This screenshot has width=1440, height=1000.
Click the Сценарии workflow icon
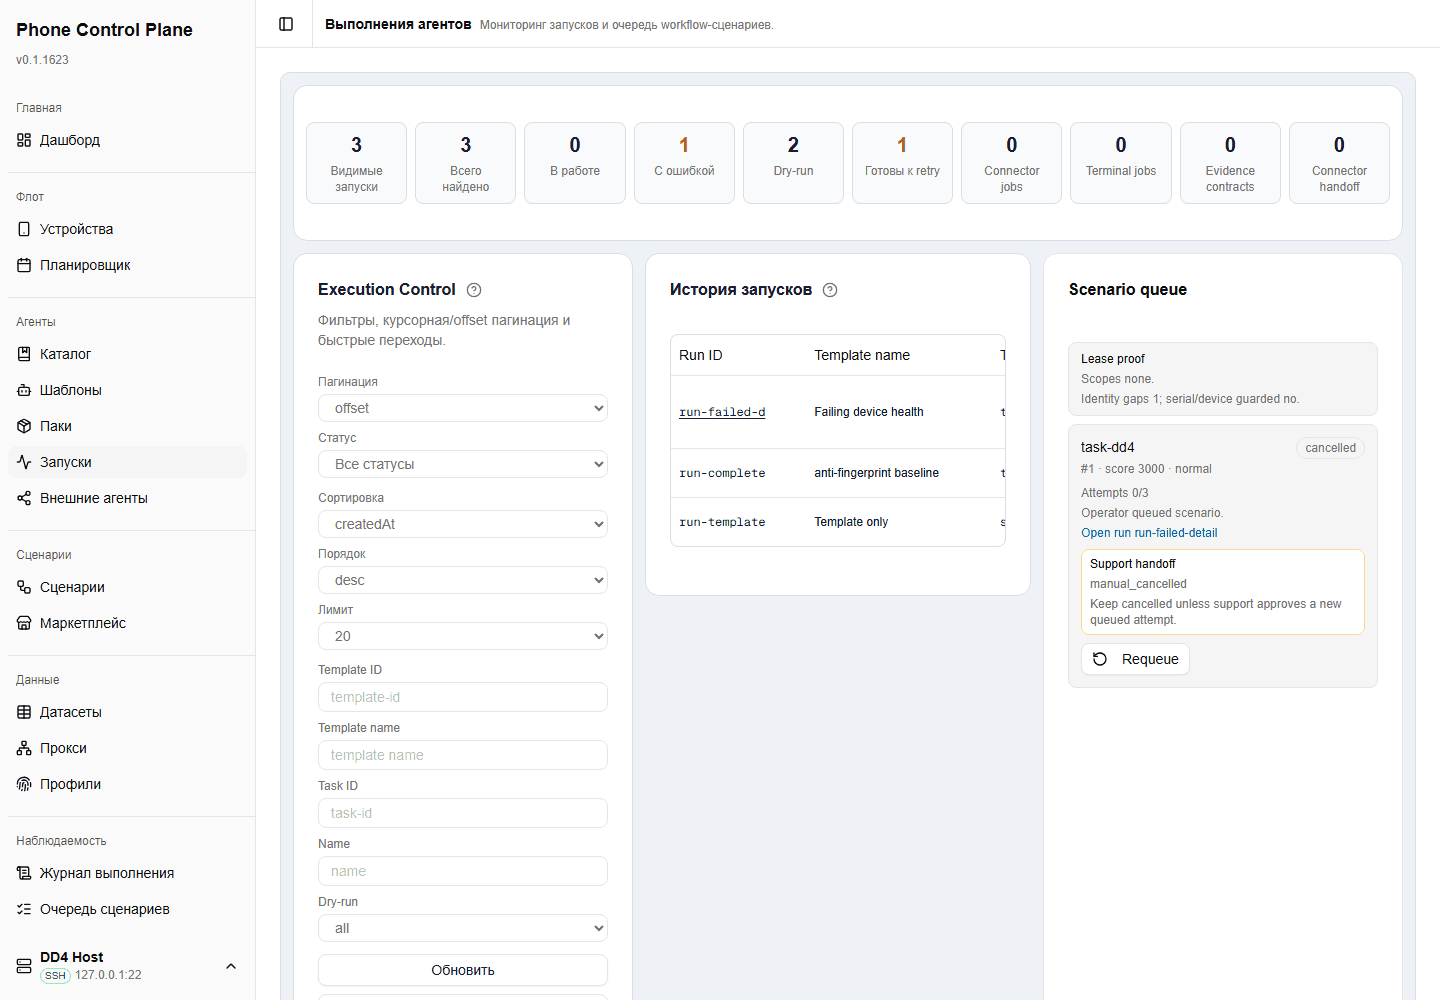[24, 587]
